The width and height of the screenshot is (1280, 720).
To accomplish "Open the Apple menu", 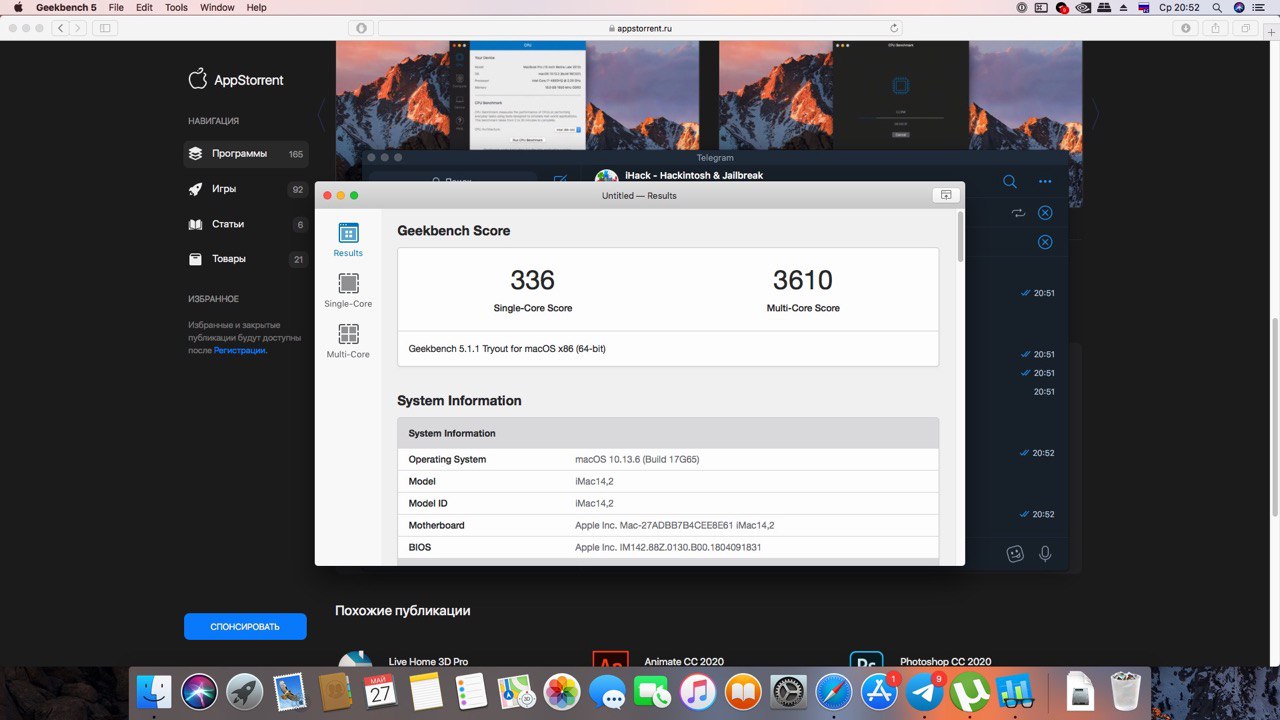I will 17,7.
